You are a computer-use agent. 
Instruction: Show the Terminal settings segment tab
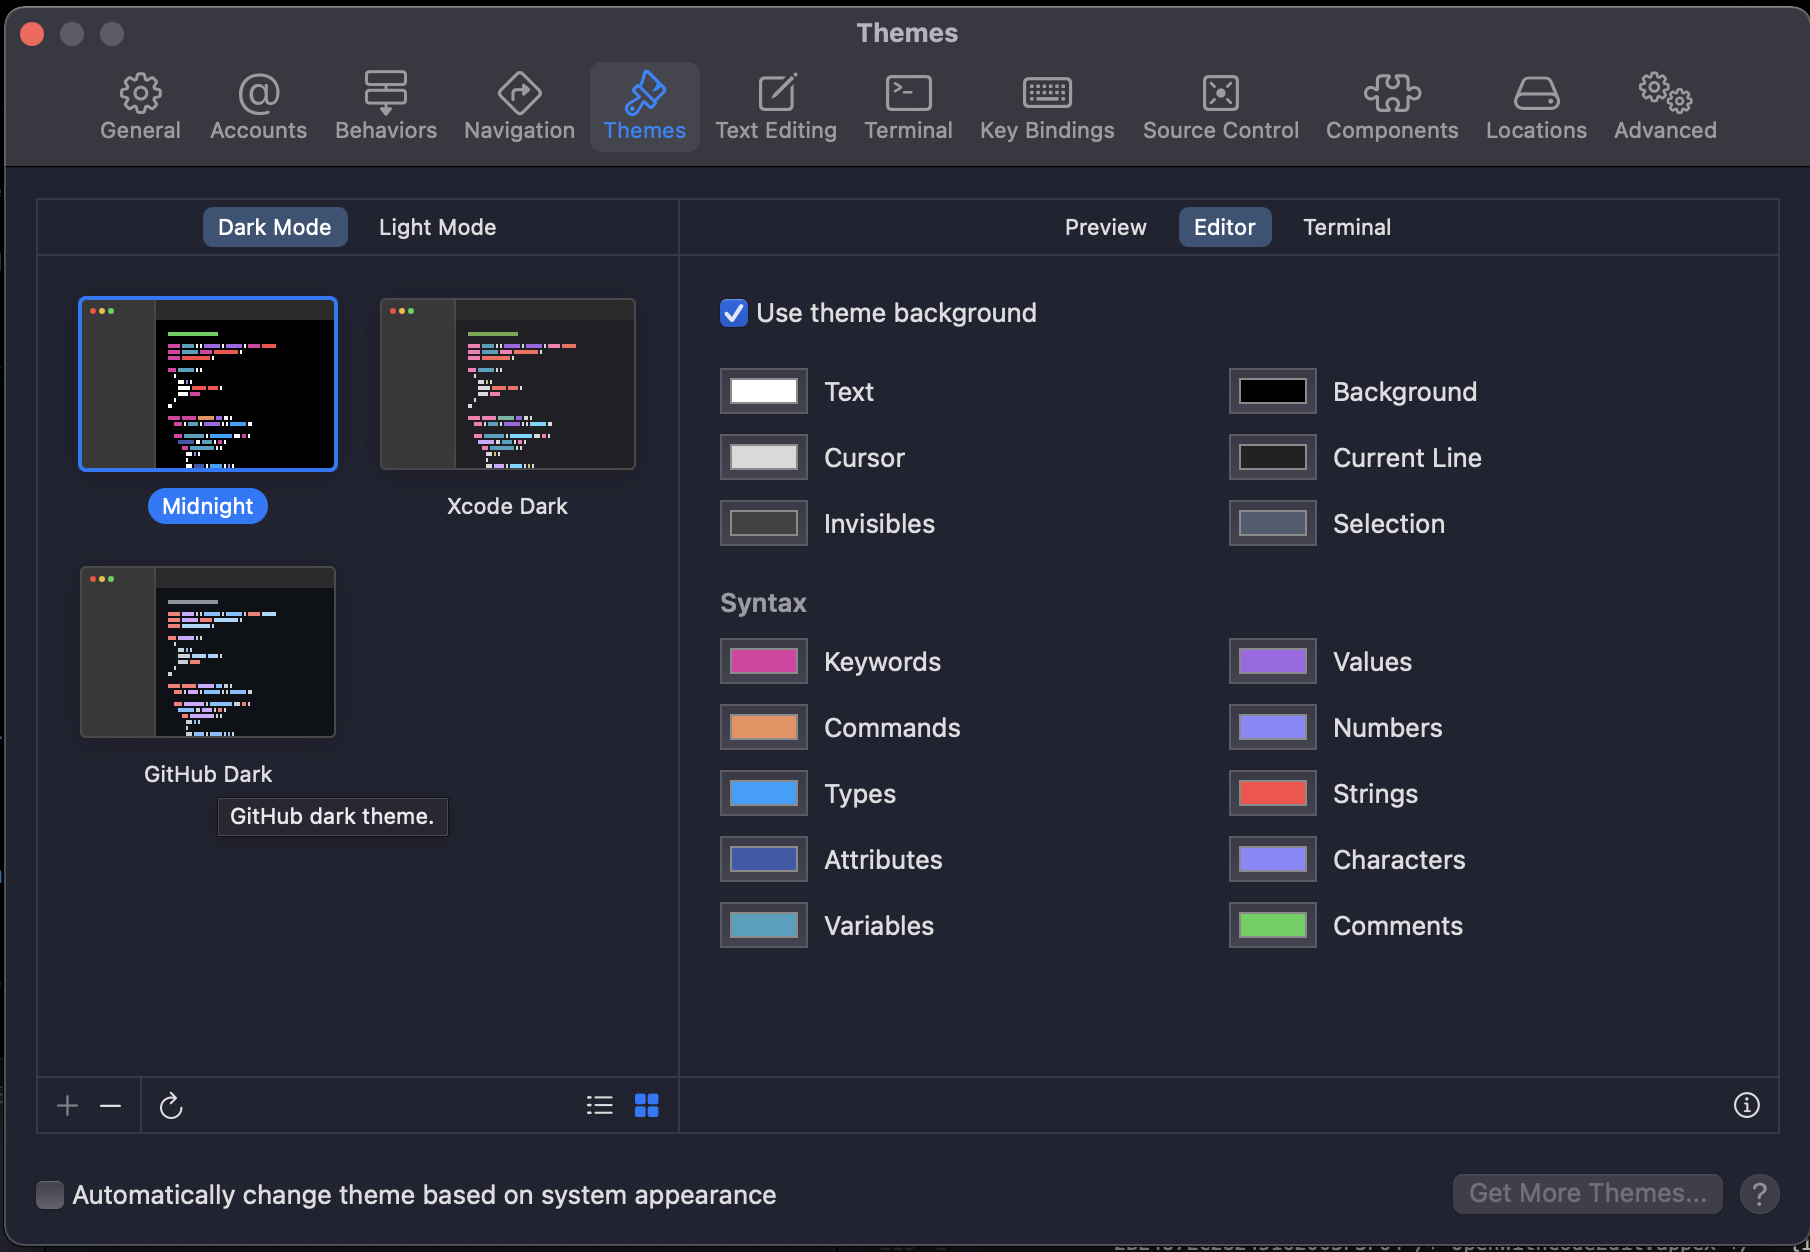(x=1346, y=227)
